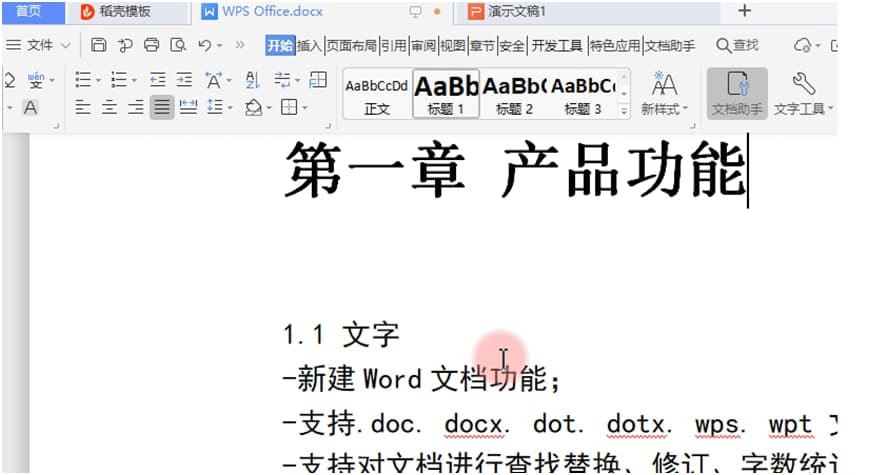869x475 pixels.
Task: Open the 特色应用 ribbon tab
Action: point(615,45)
